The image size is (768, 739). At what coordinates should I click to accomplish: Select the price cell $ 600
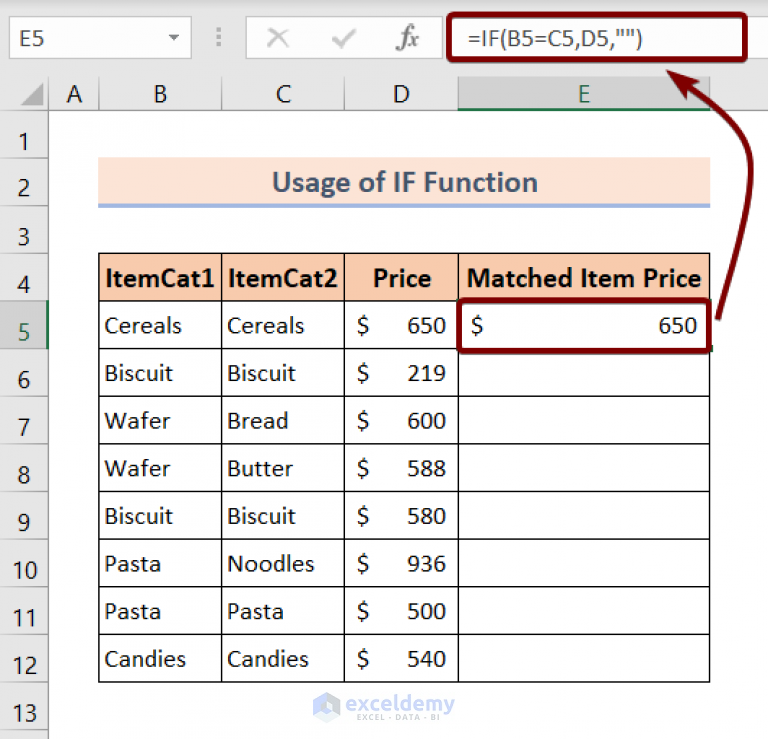click(x=402, y=421)
